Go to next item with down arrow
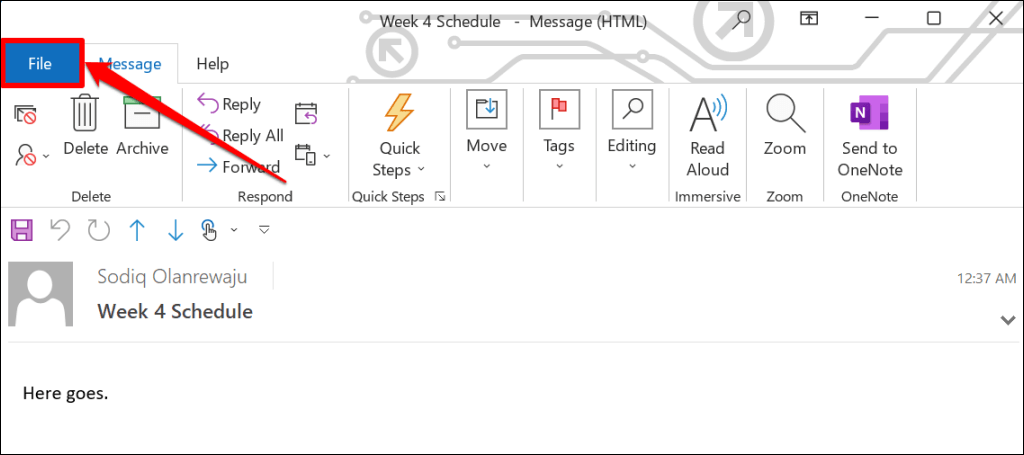 point(175,231)
